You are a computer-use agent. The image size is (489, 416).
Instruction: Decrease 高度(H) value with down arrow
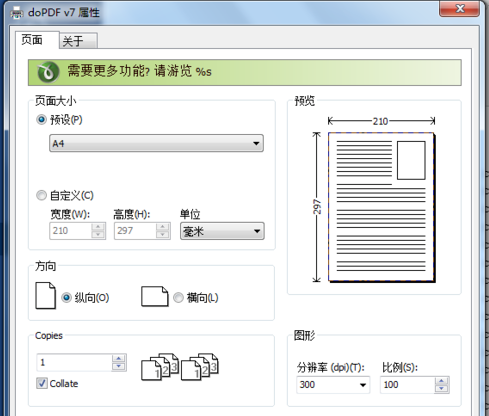pyautogui.click(x=163, y=235)
